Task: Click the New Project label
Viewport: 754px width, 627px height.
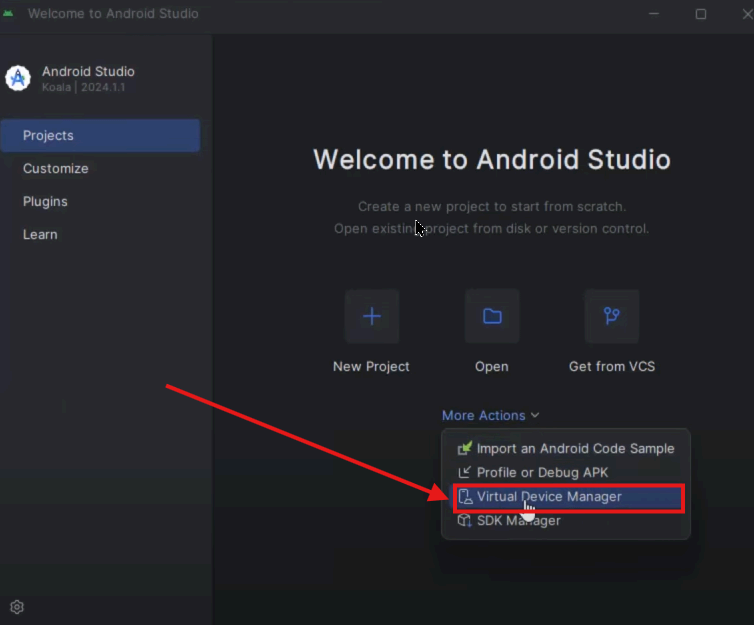Action: (x=371, y=366)
